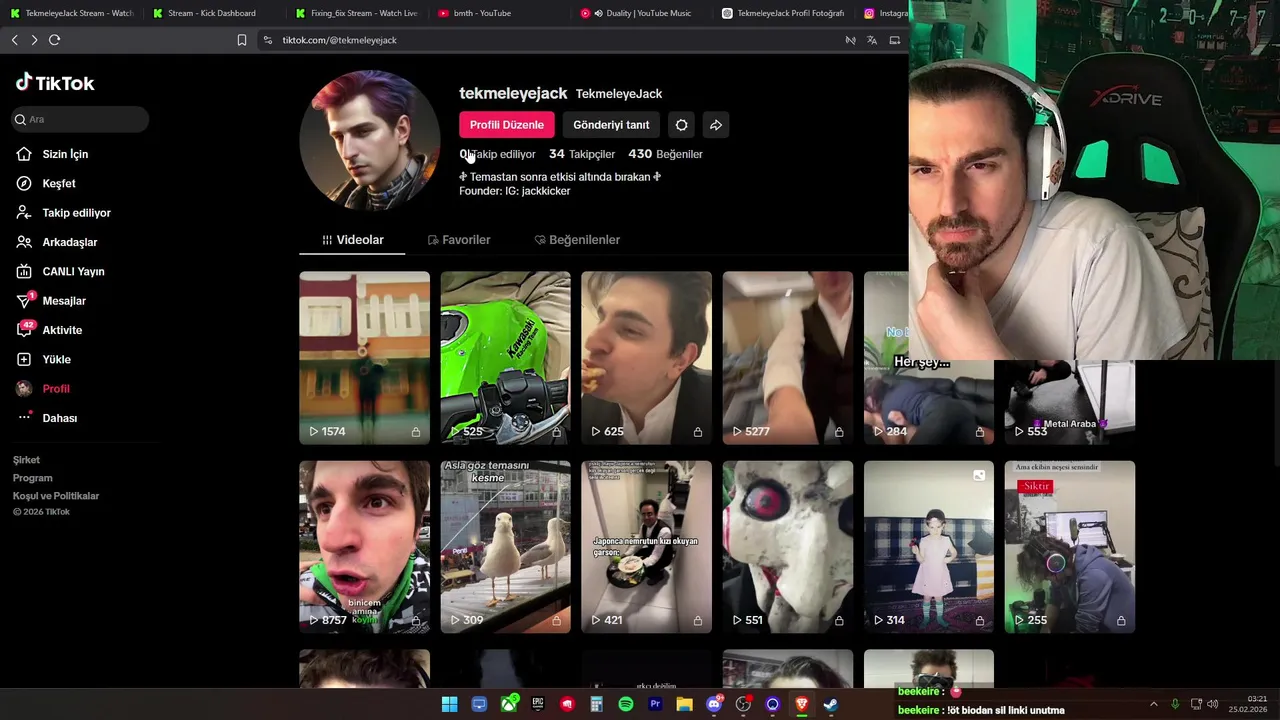Switch to Videolar tab
Image resolution: width=1280 pixels, height=720 pixels.
click(352, 240)
